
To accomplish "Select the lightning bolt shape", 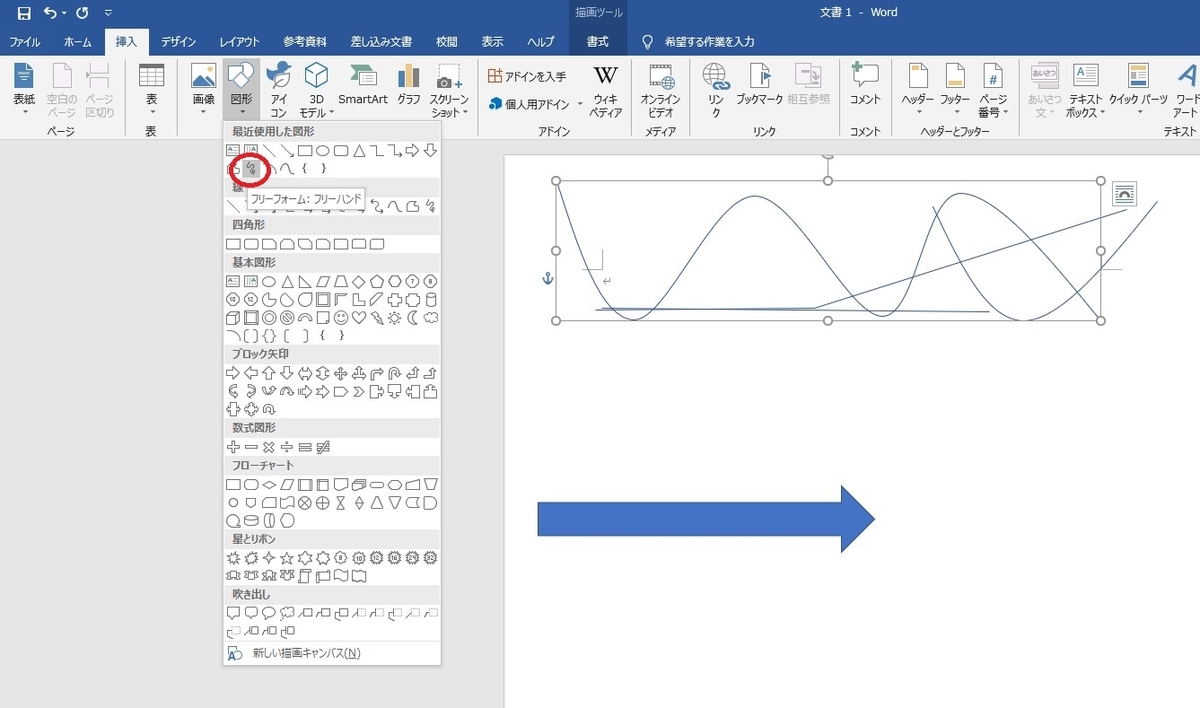I will click(377, 318).
